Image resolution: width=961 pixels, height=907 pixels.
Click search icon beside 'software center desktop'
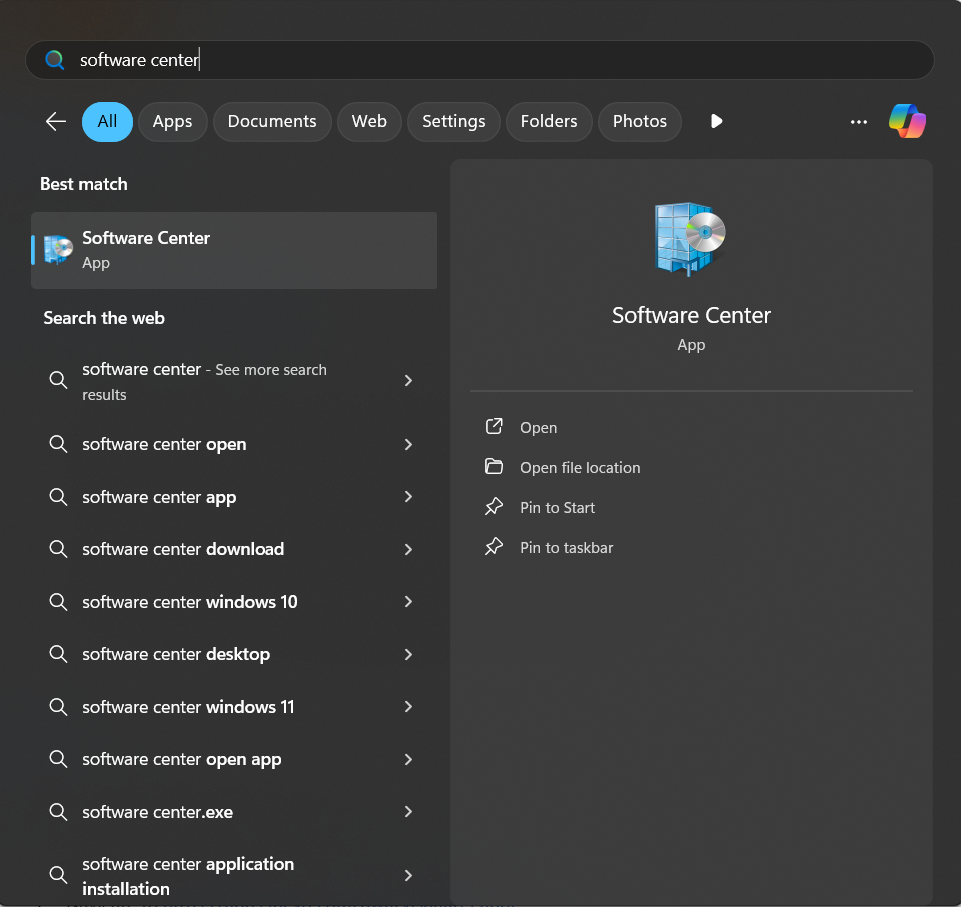coord(58,654)
